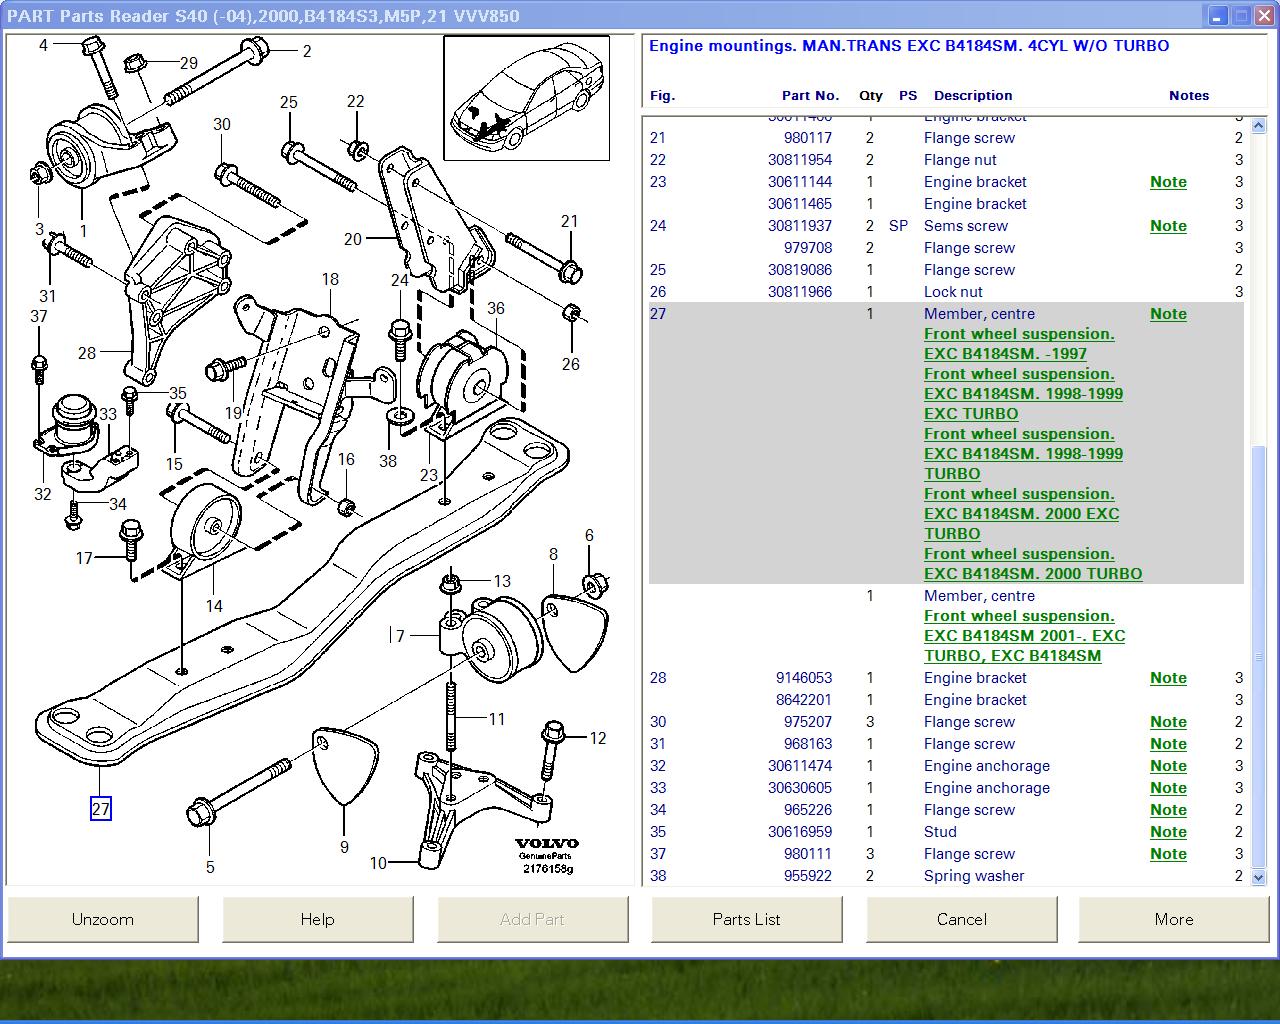Click callout number 10 in diagram
The height and width of the screenshot is (1024, 1280).
tap(378, 863)
